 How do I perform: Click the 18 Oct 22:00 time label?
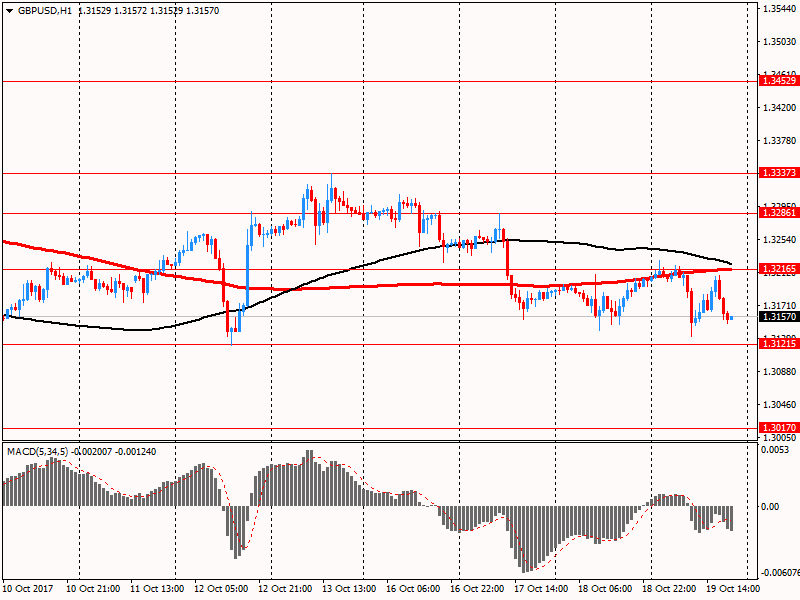click(x=669, y=589)
